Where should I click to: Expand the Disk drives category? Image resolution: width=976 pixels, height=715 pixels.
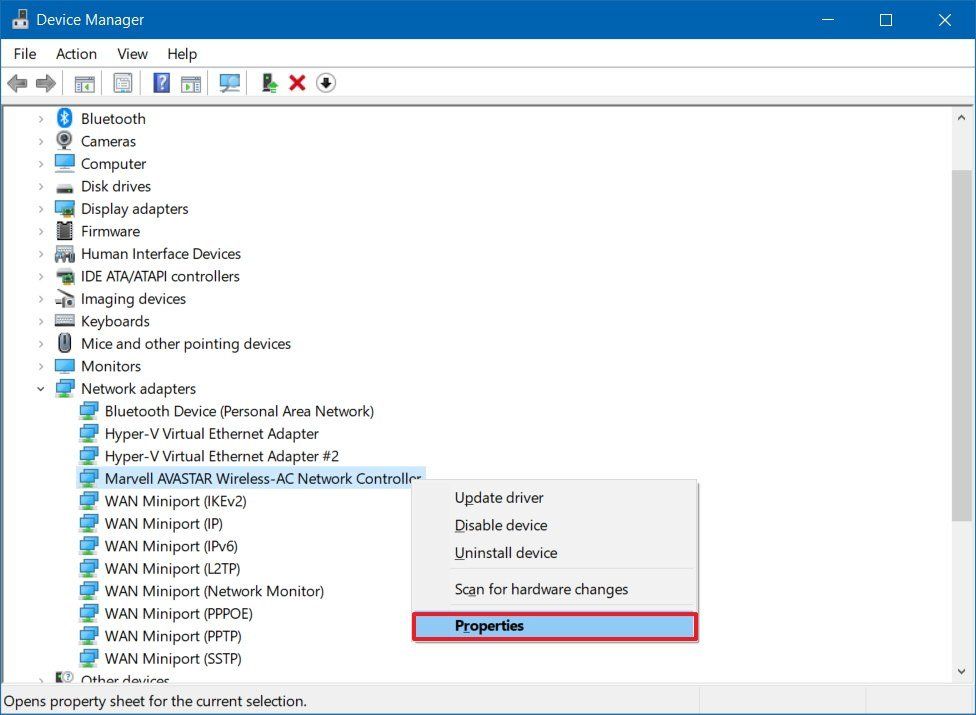click(40, 186)
